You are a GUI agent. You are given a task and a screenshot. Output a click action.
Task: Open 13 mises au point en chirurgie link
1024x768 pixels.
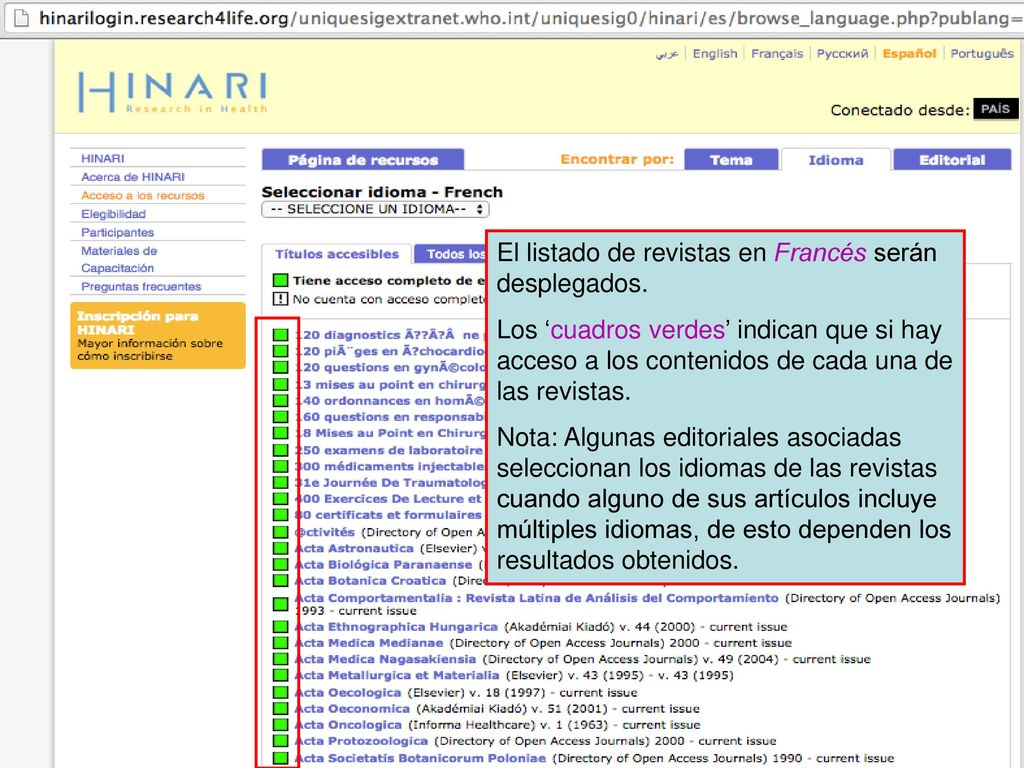click(x=390, y=384)
